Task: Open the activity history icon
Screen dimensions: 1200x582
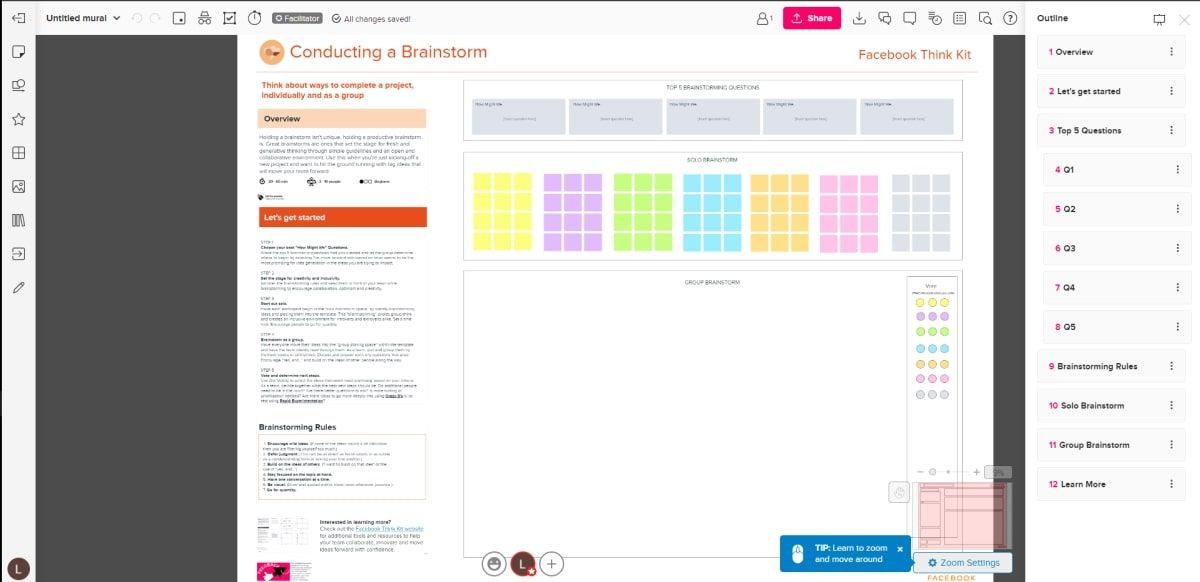Action: (x=935, y=18)
